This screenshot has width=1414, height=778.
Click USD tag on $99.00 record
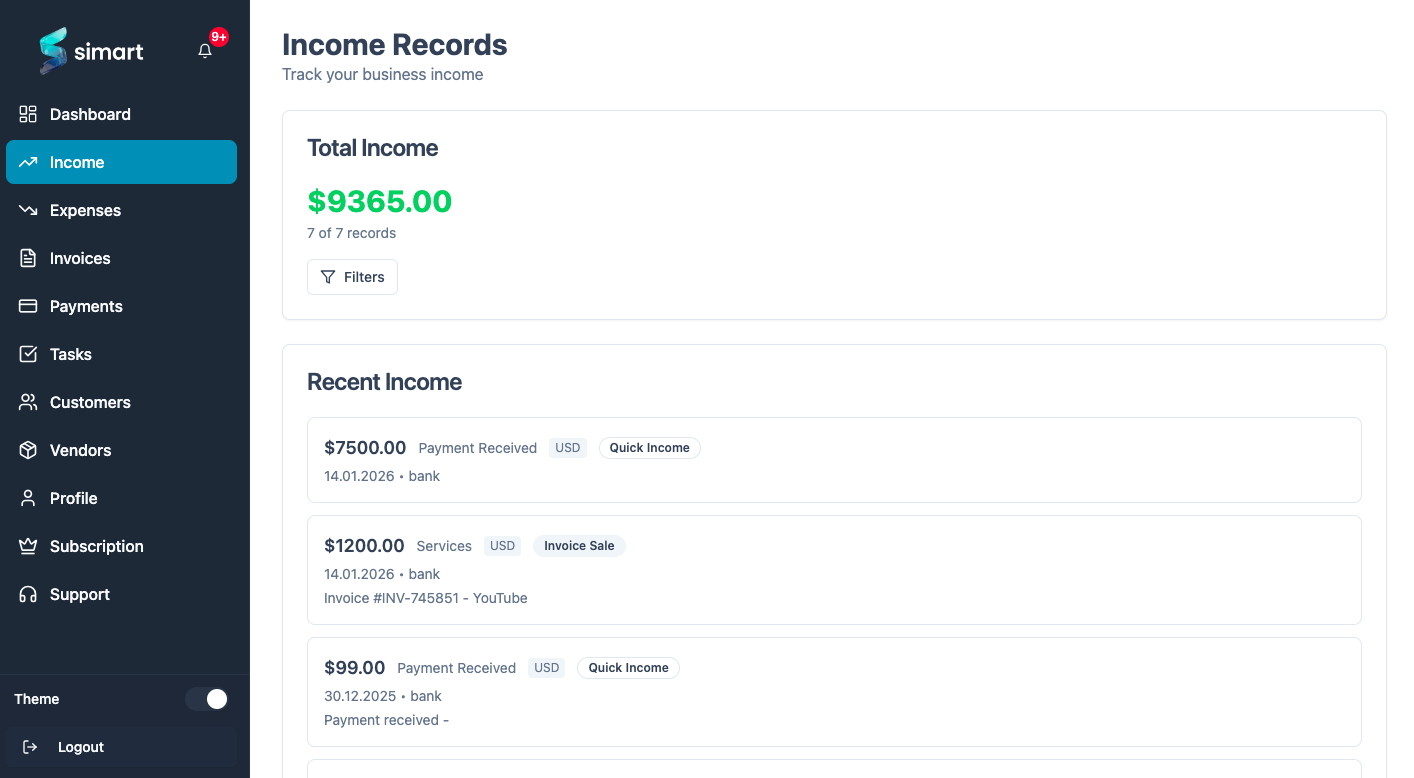point(547,668)
